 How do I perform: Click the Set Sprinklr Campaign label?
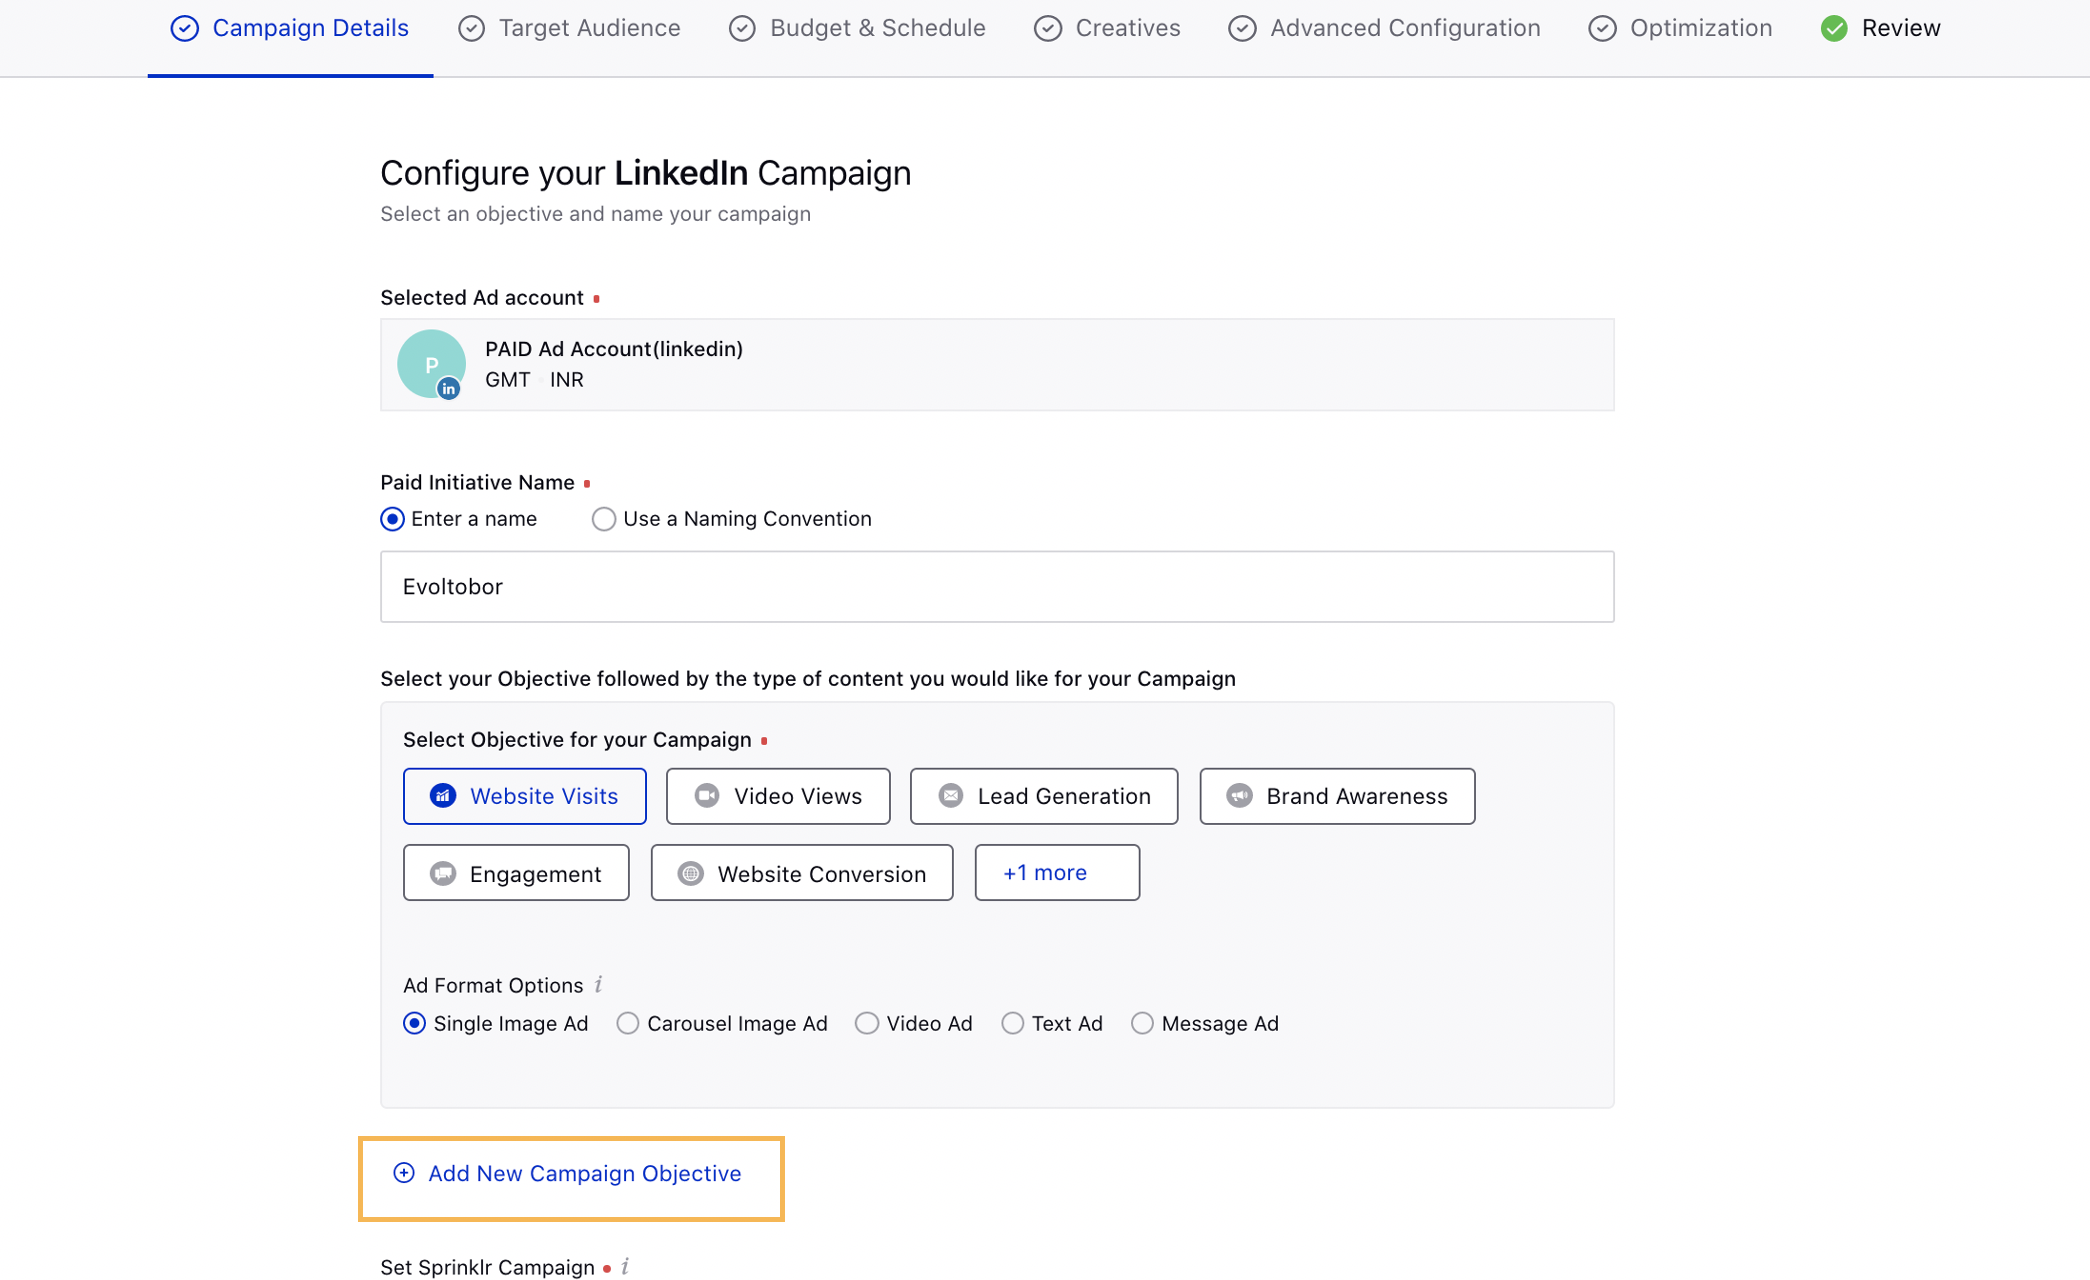(487, 1267)
